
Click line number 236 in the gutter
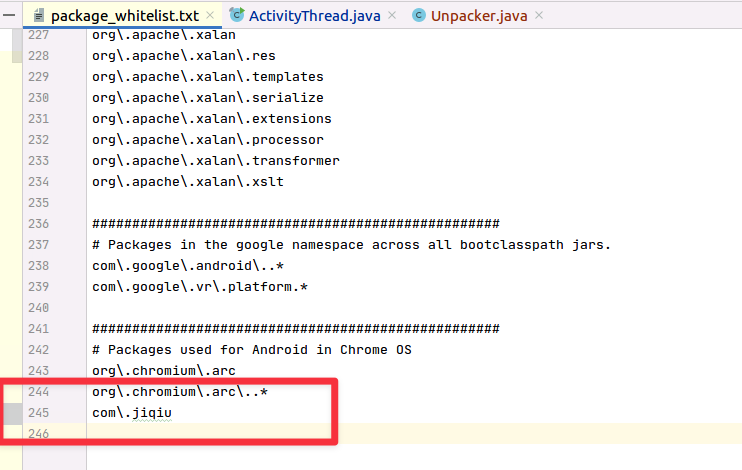click(x=38, y=224)
